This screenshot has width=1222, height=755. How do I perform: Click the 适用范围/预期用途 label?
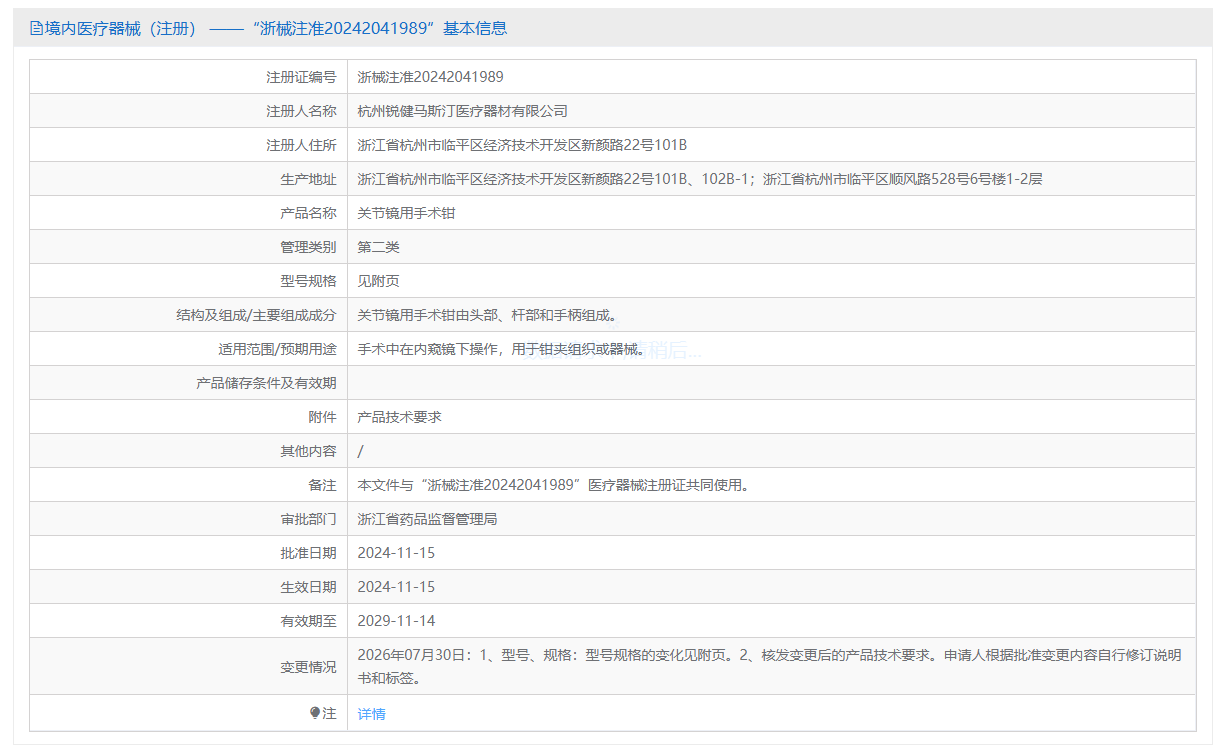click(x=277, y=349)
